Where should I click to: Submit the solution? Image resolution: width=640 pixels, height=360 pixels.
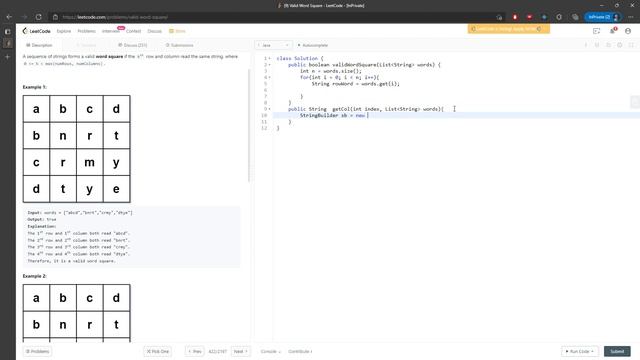[617, 351]
